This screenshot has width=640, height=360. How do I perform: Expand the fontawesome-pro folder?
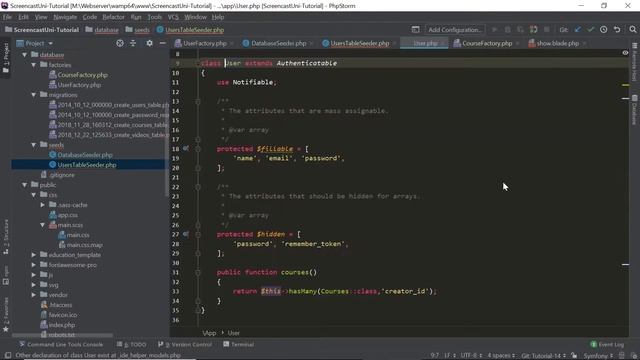33,264
